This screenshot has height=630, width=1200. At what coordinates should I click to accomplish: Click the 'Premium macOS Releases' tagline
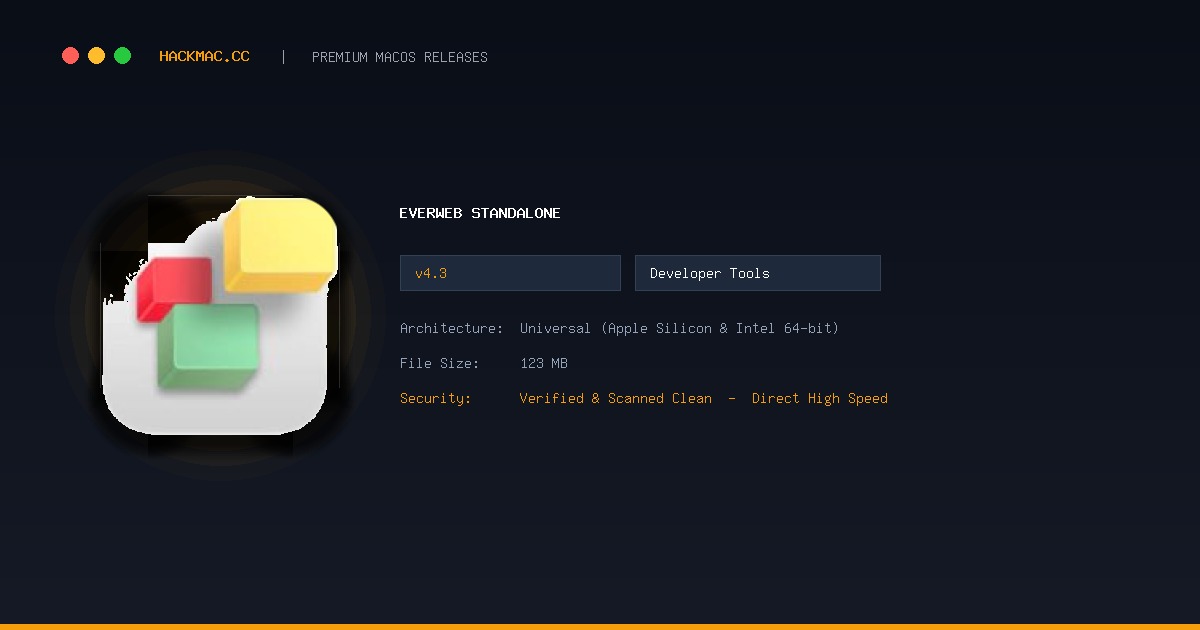pos(400,57)
